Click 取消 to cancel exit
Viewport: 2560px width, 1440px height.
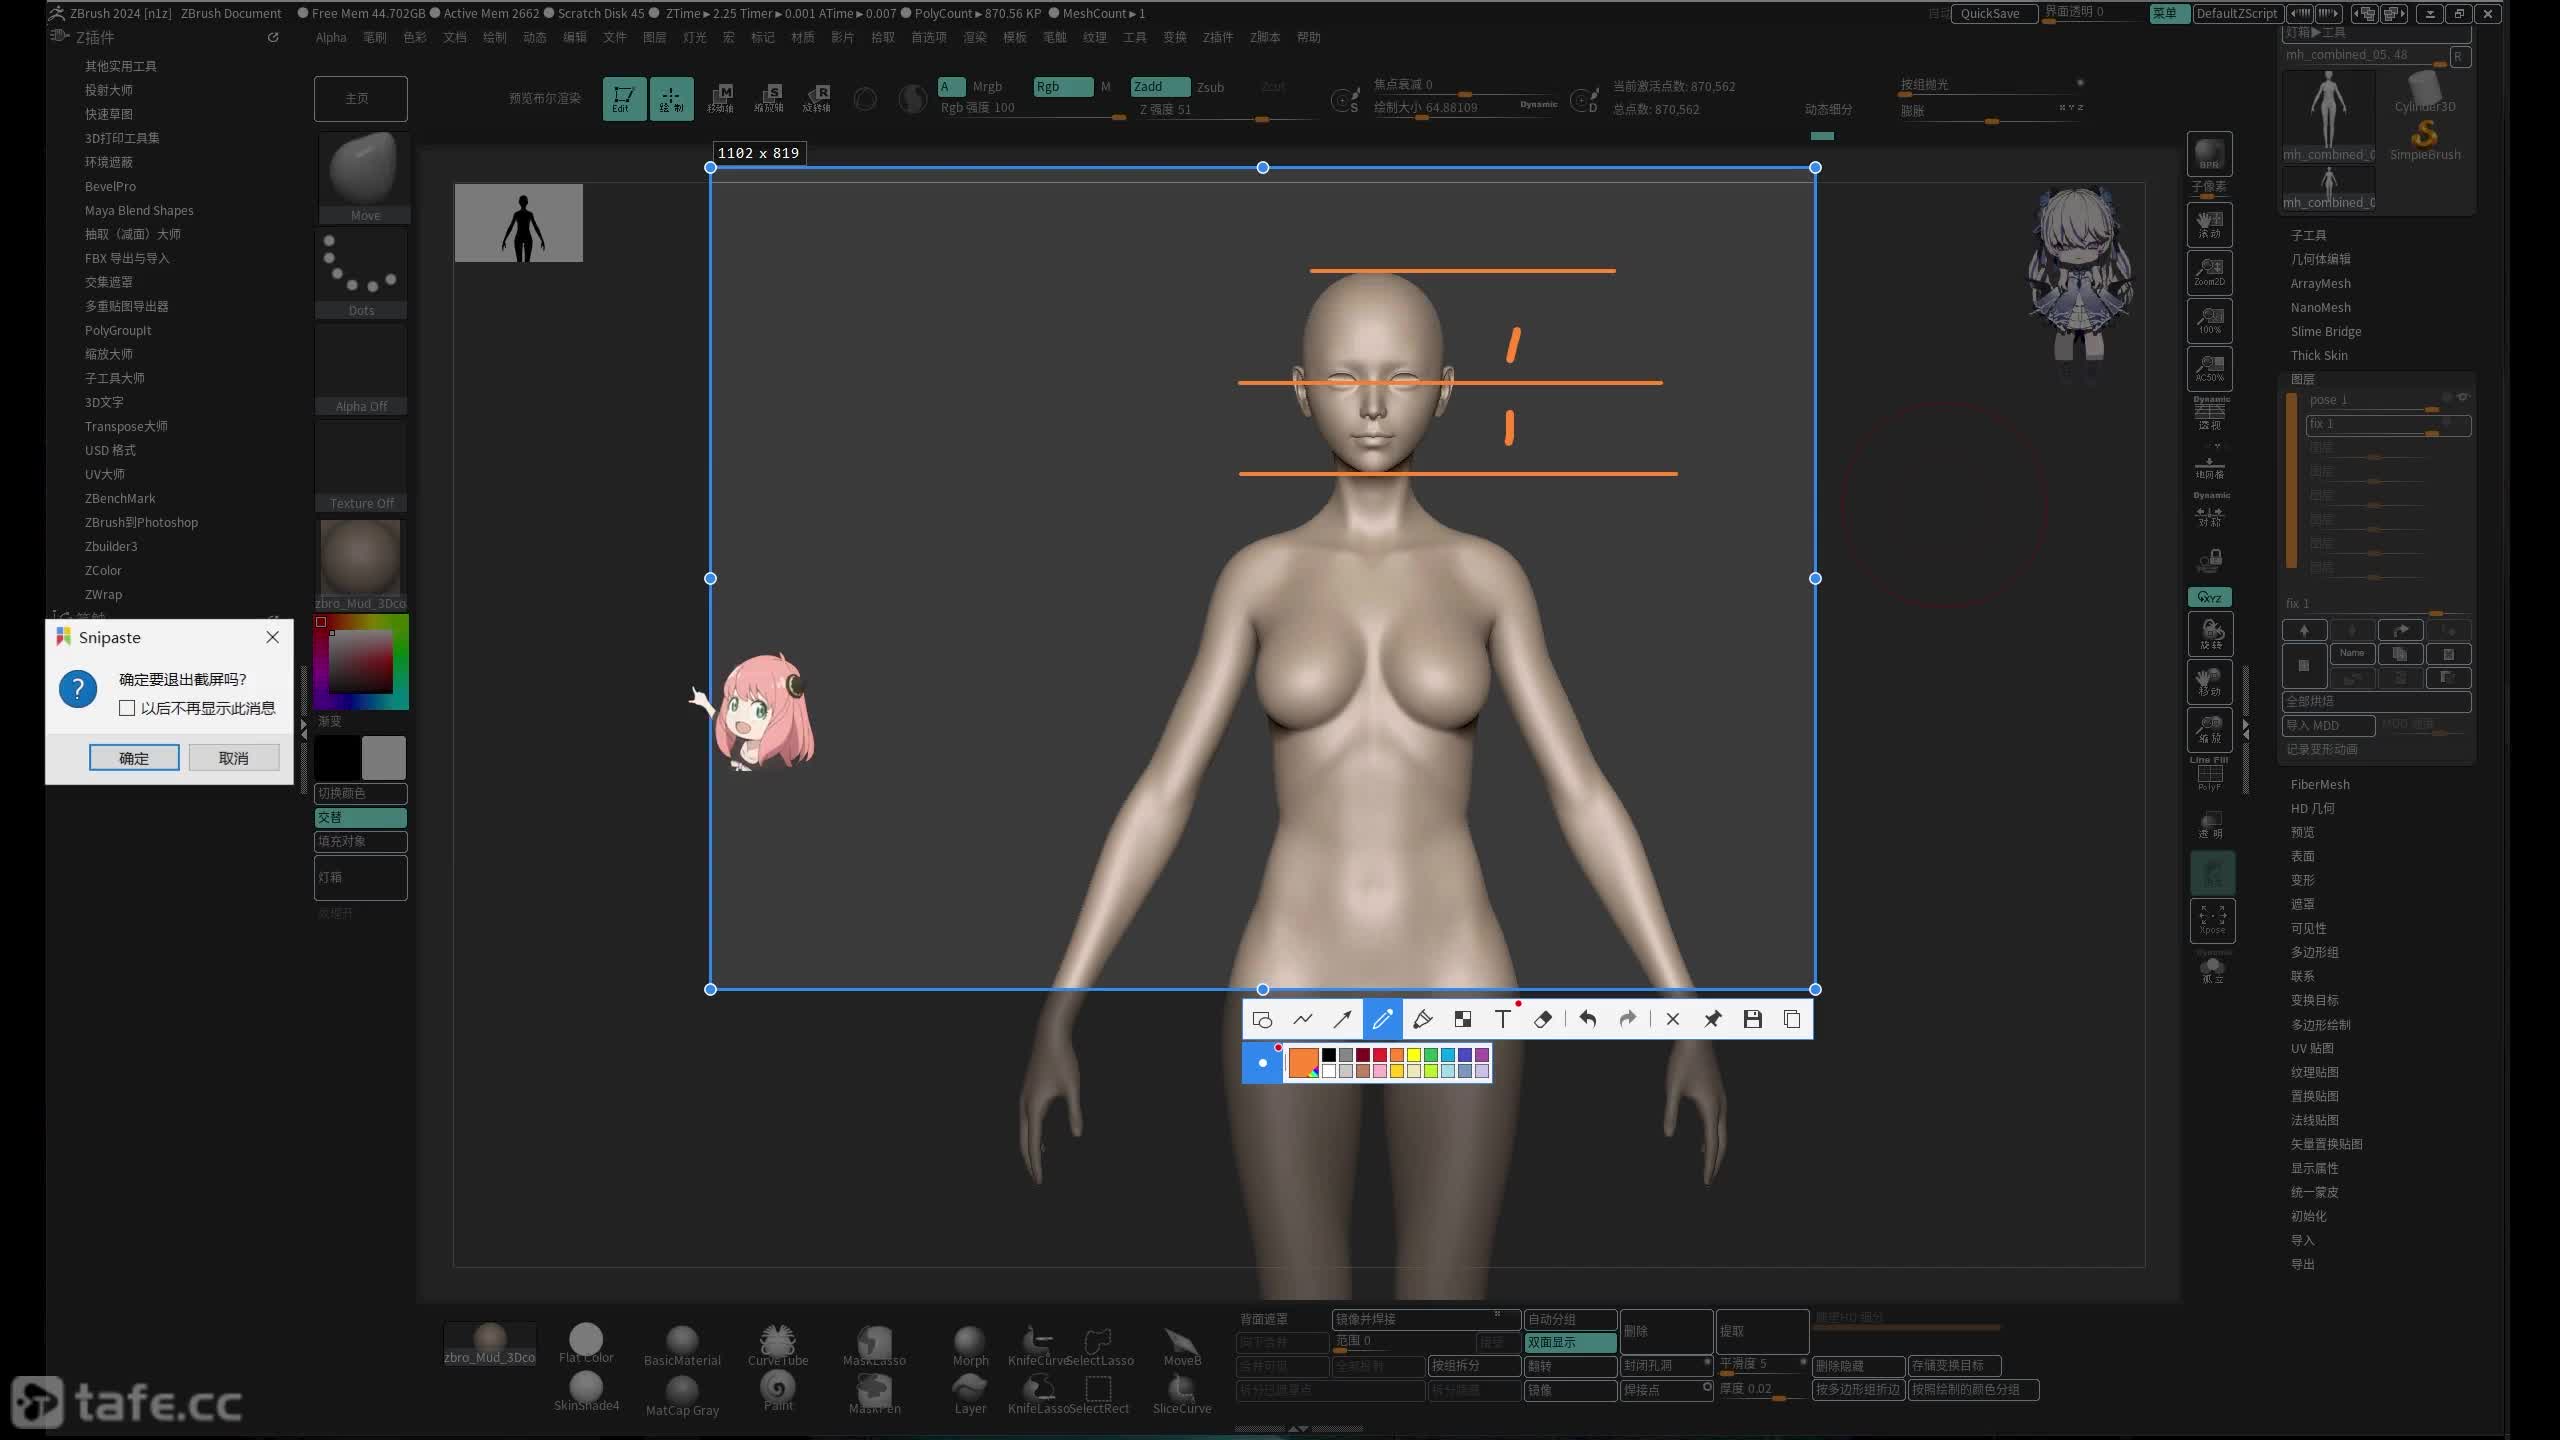point(233,758)
